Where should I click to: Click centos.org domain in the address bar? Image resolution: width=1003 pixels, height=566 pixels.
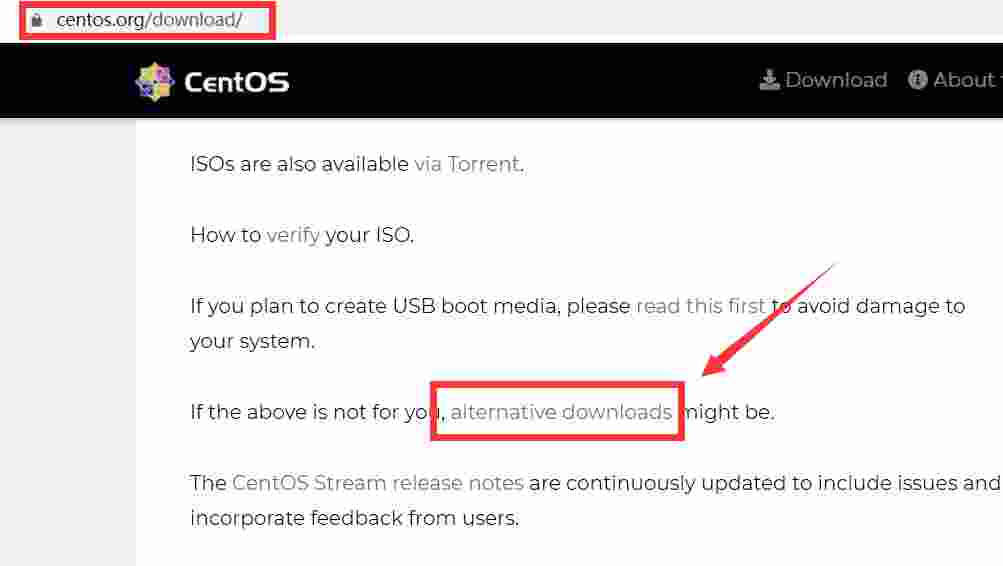[x=101, y=20]
